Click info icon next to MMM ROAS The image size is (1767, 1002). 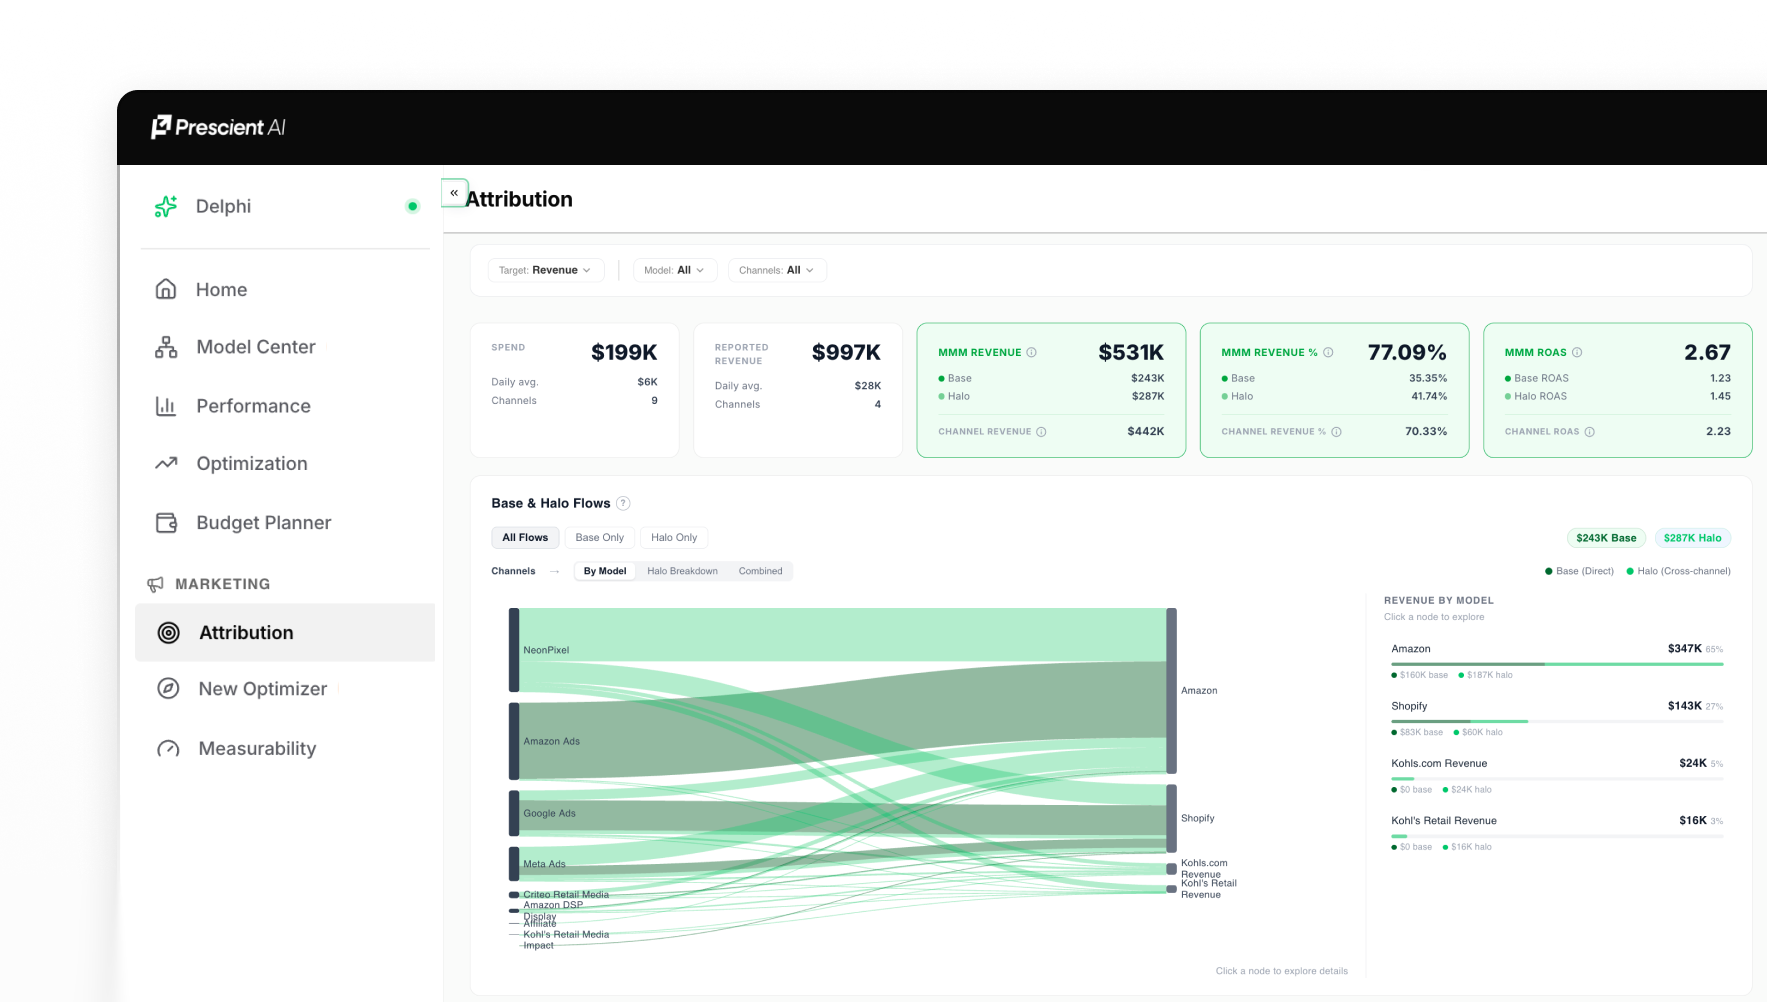point(1577,352)
